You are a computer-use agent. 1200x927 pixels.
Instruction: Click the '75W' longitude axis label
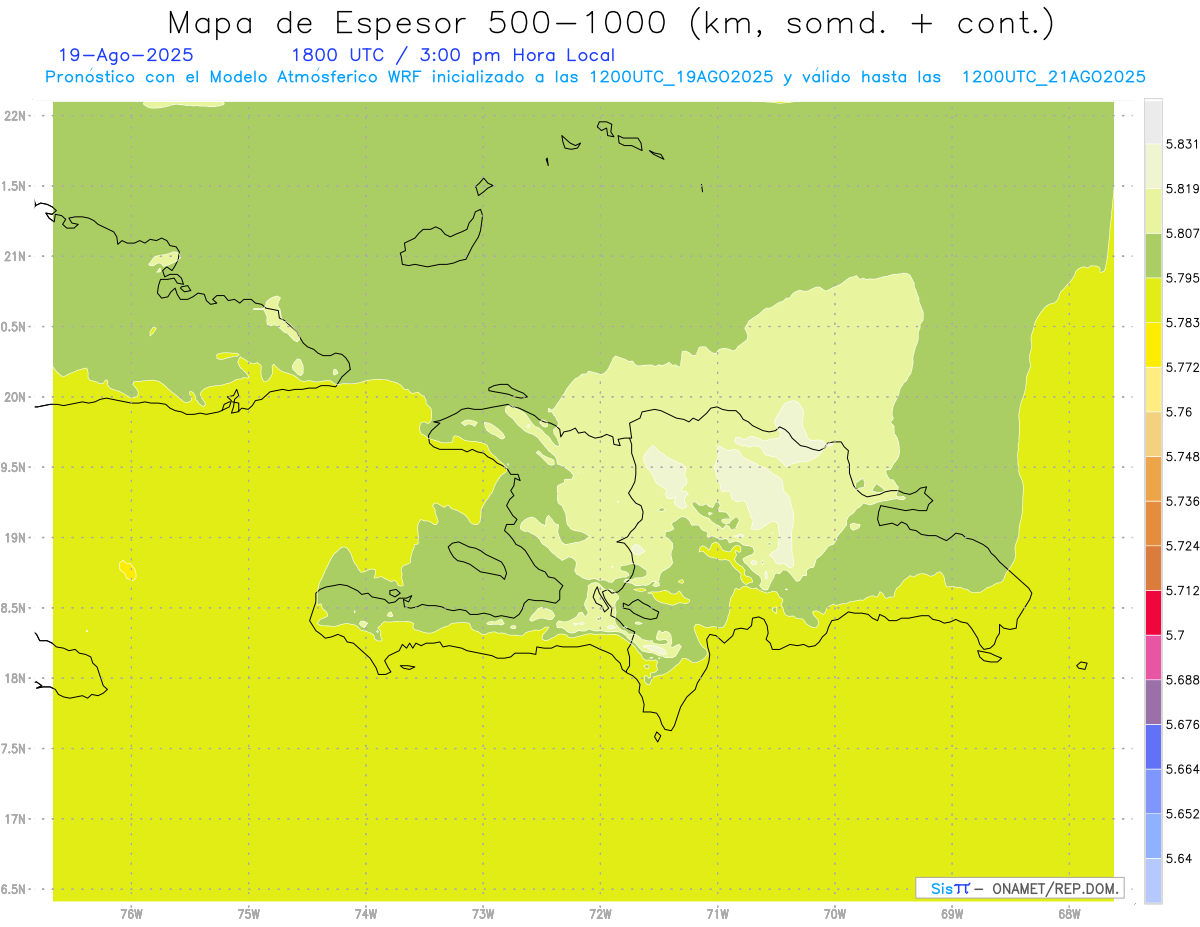pos(249,914)
